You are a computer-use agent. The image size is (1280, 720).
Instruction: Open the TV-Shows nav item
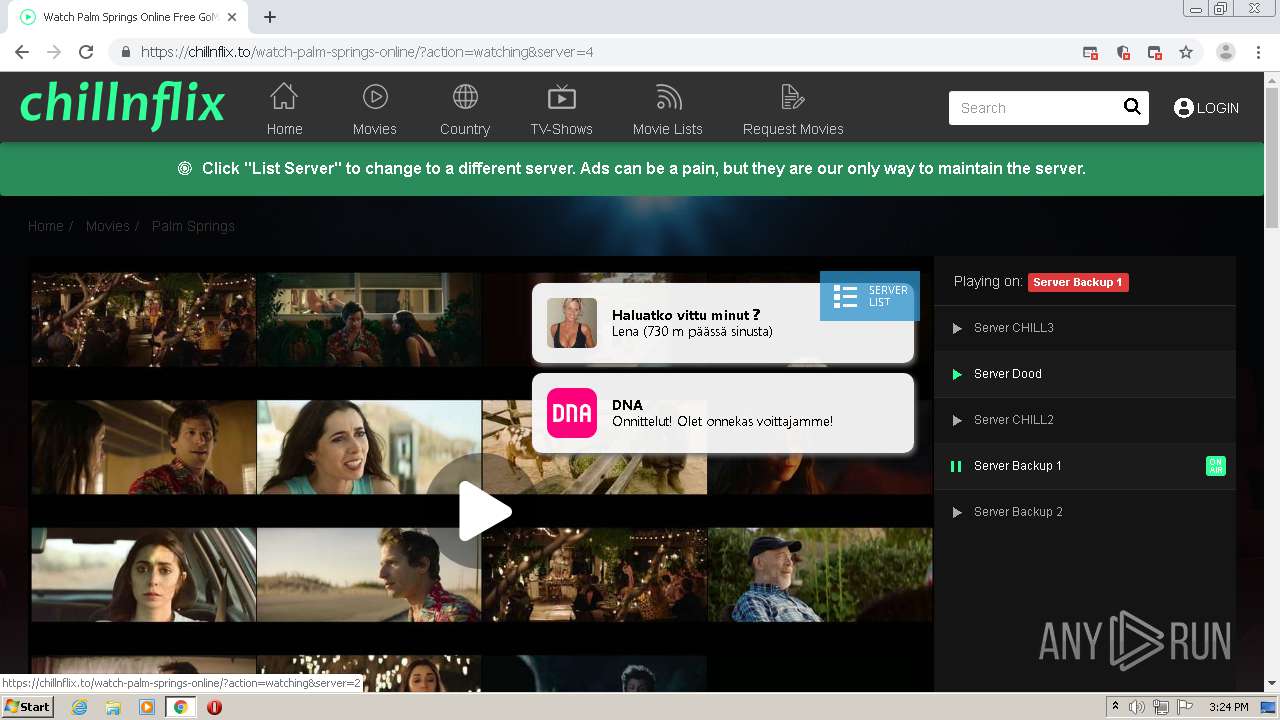[562, 109]
